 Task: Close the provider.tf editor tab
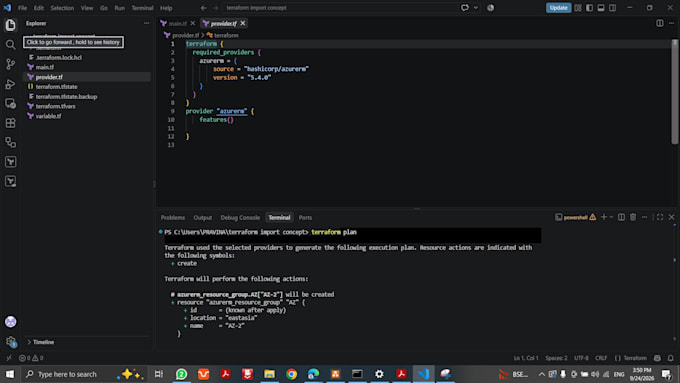tap(243, 23)
